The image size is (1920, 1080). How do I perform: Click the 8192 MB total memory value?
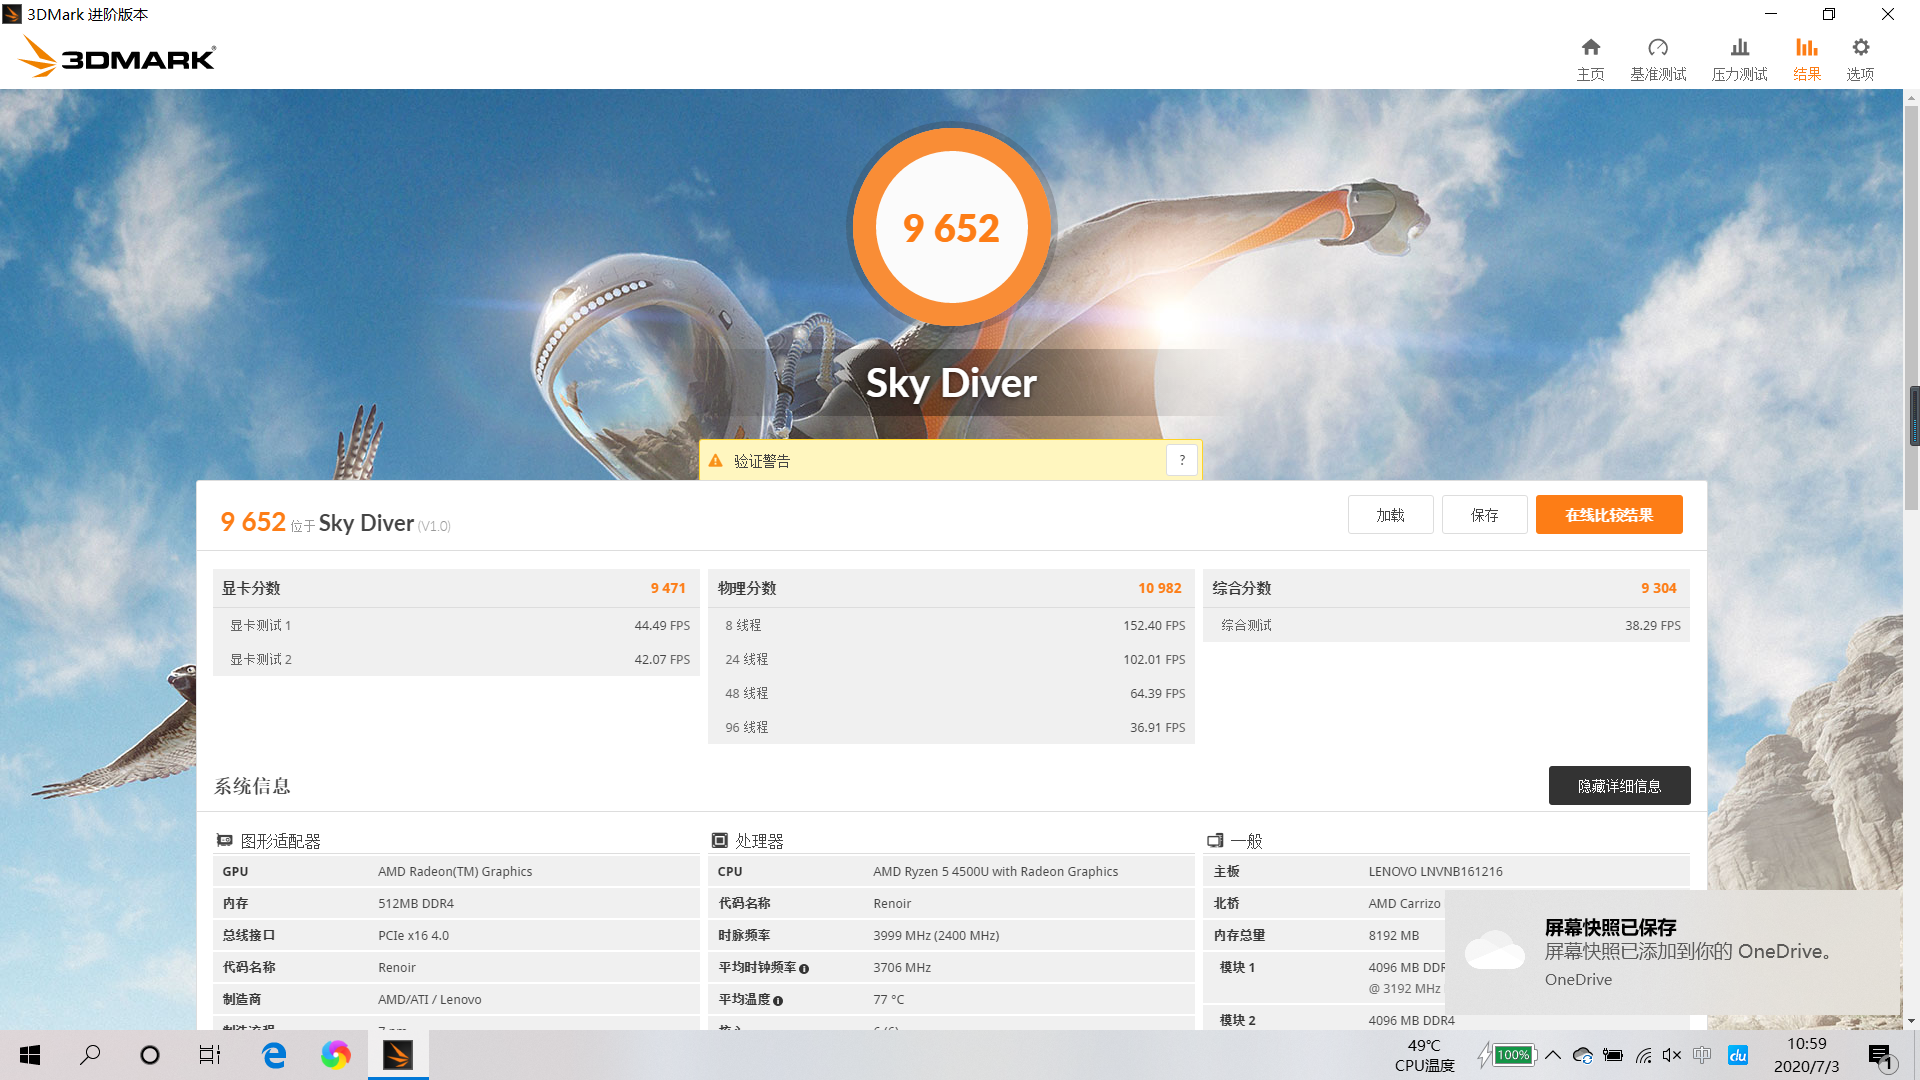click(x=1393, y=935)
